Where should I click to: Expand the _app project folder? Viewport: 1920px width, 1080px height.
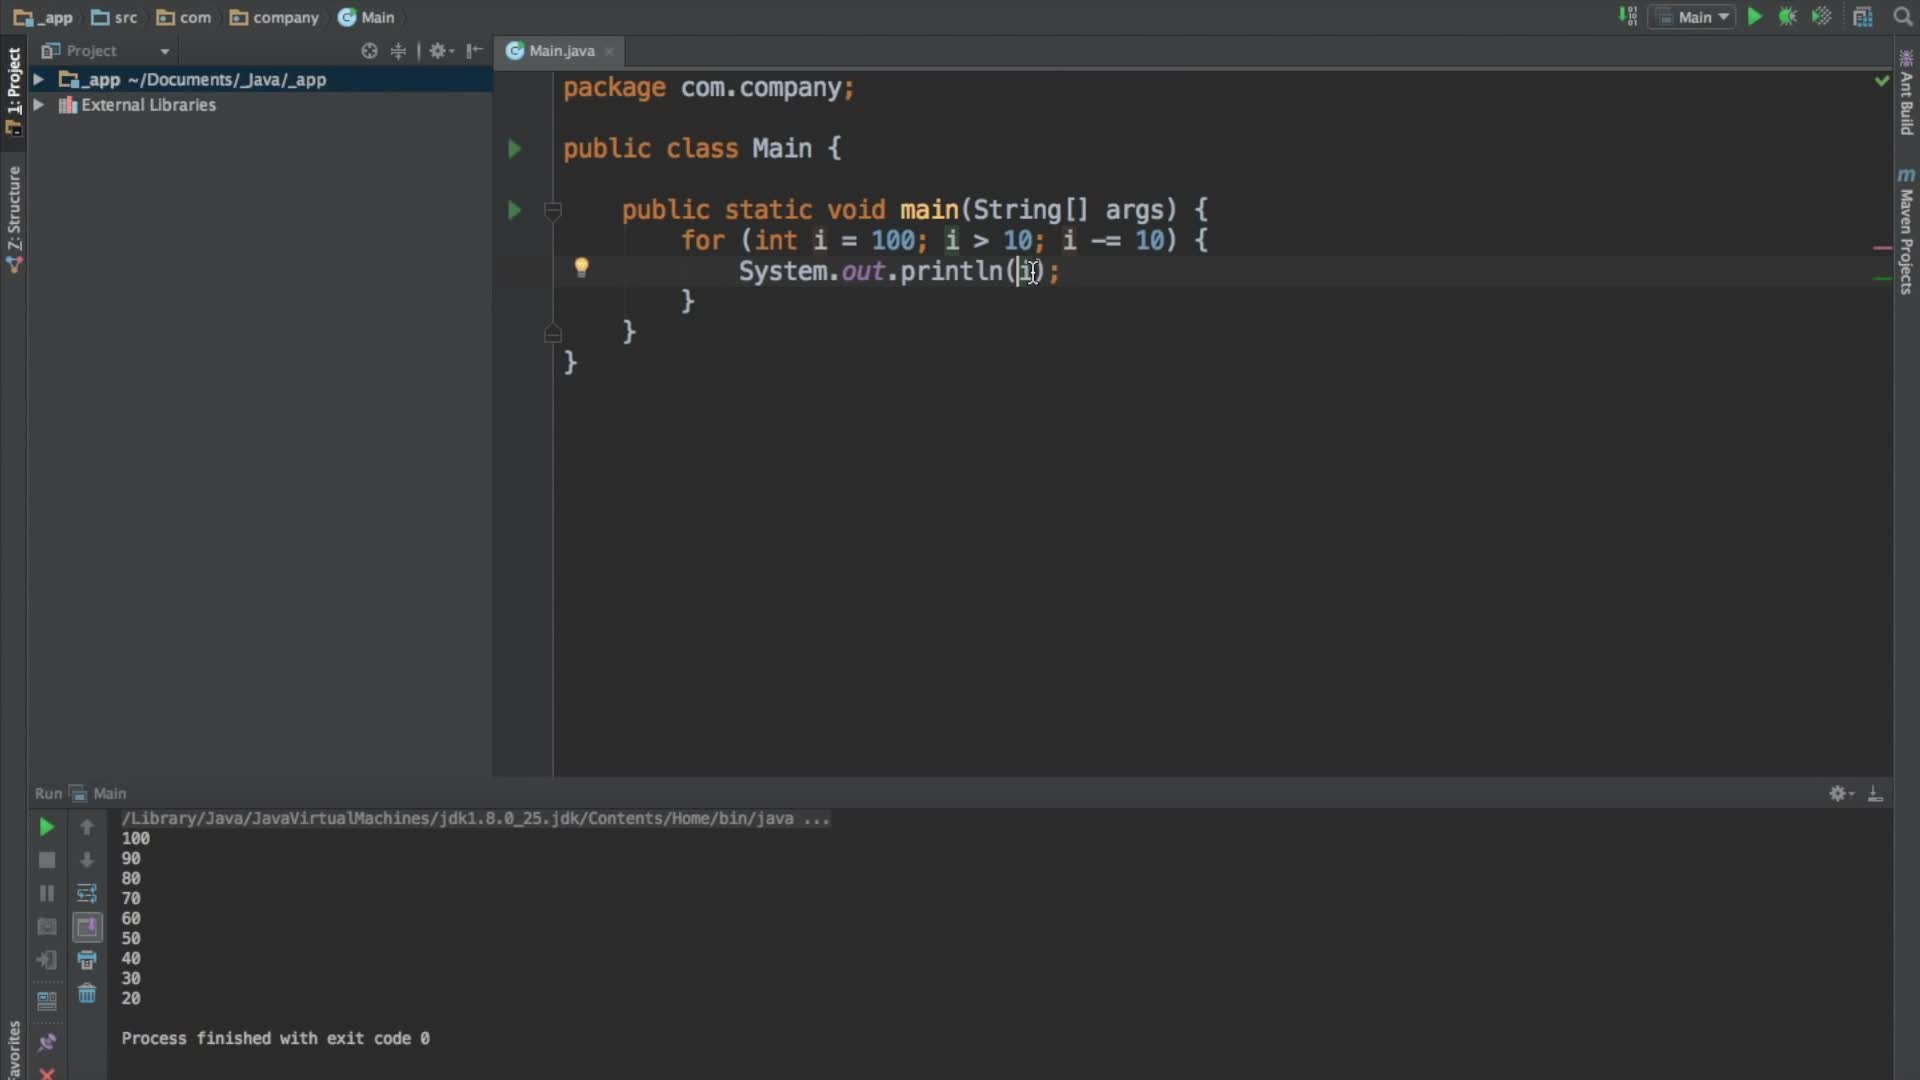pyautogui.click(x=38, y=79)
